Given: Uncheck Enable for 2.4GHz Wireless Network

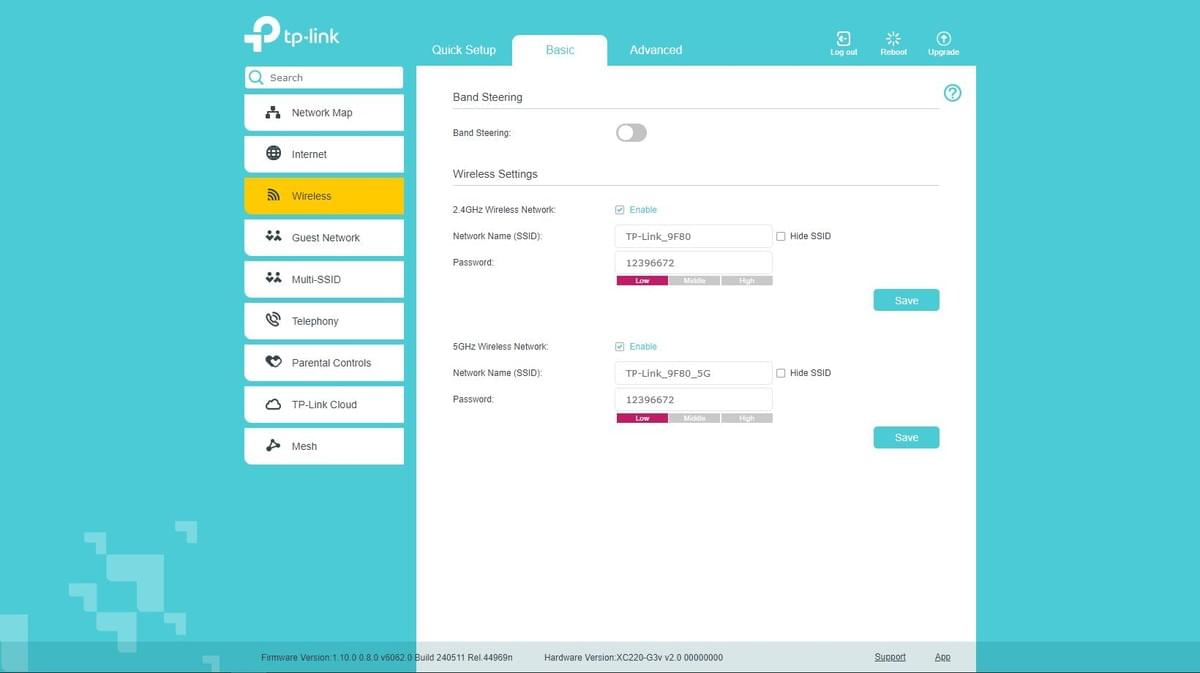Looking at the screenshot, I should 620,210.
